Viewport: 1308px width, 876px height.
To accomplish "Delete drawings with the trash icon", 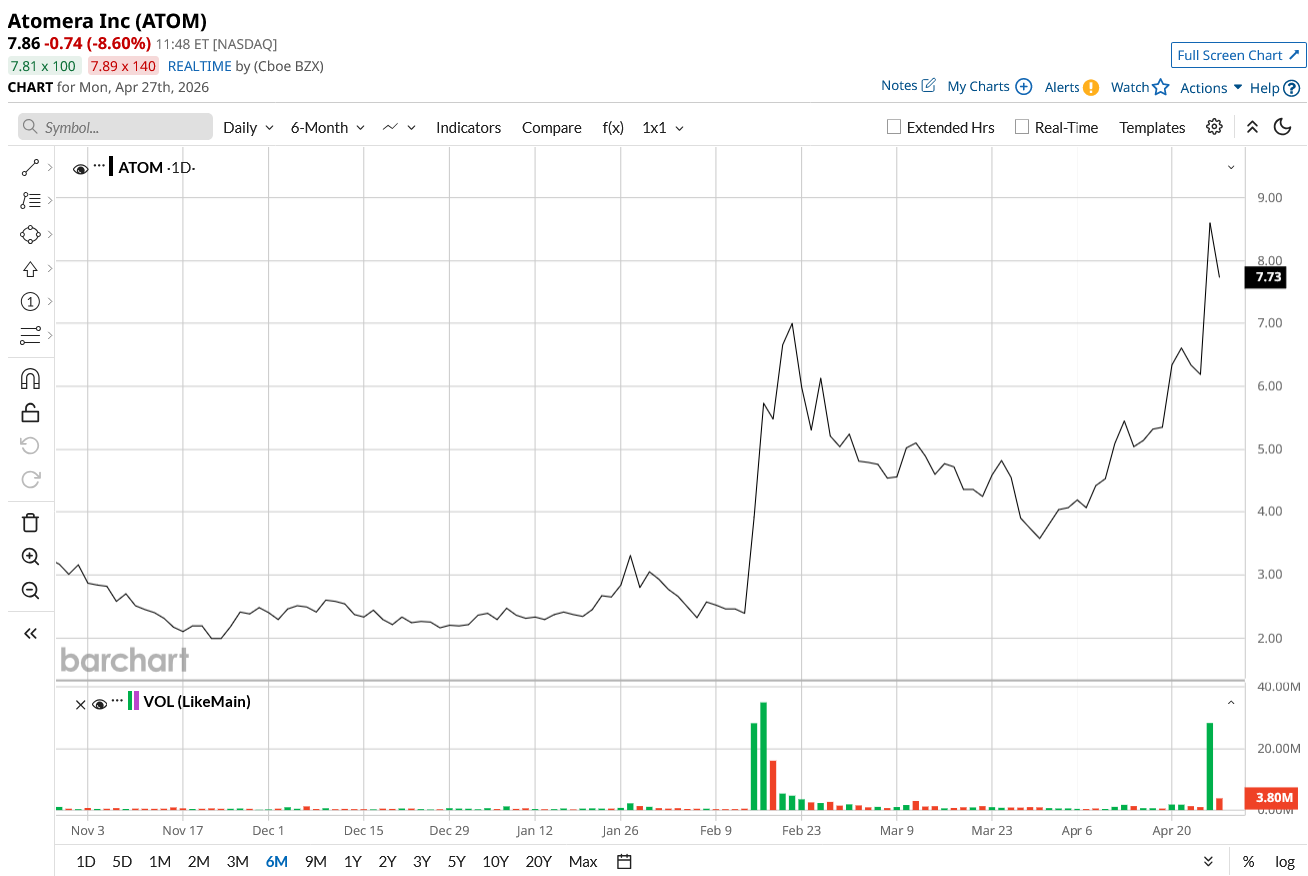I will [x=30, y=522].
